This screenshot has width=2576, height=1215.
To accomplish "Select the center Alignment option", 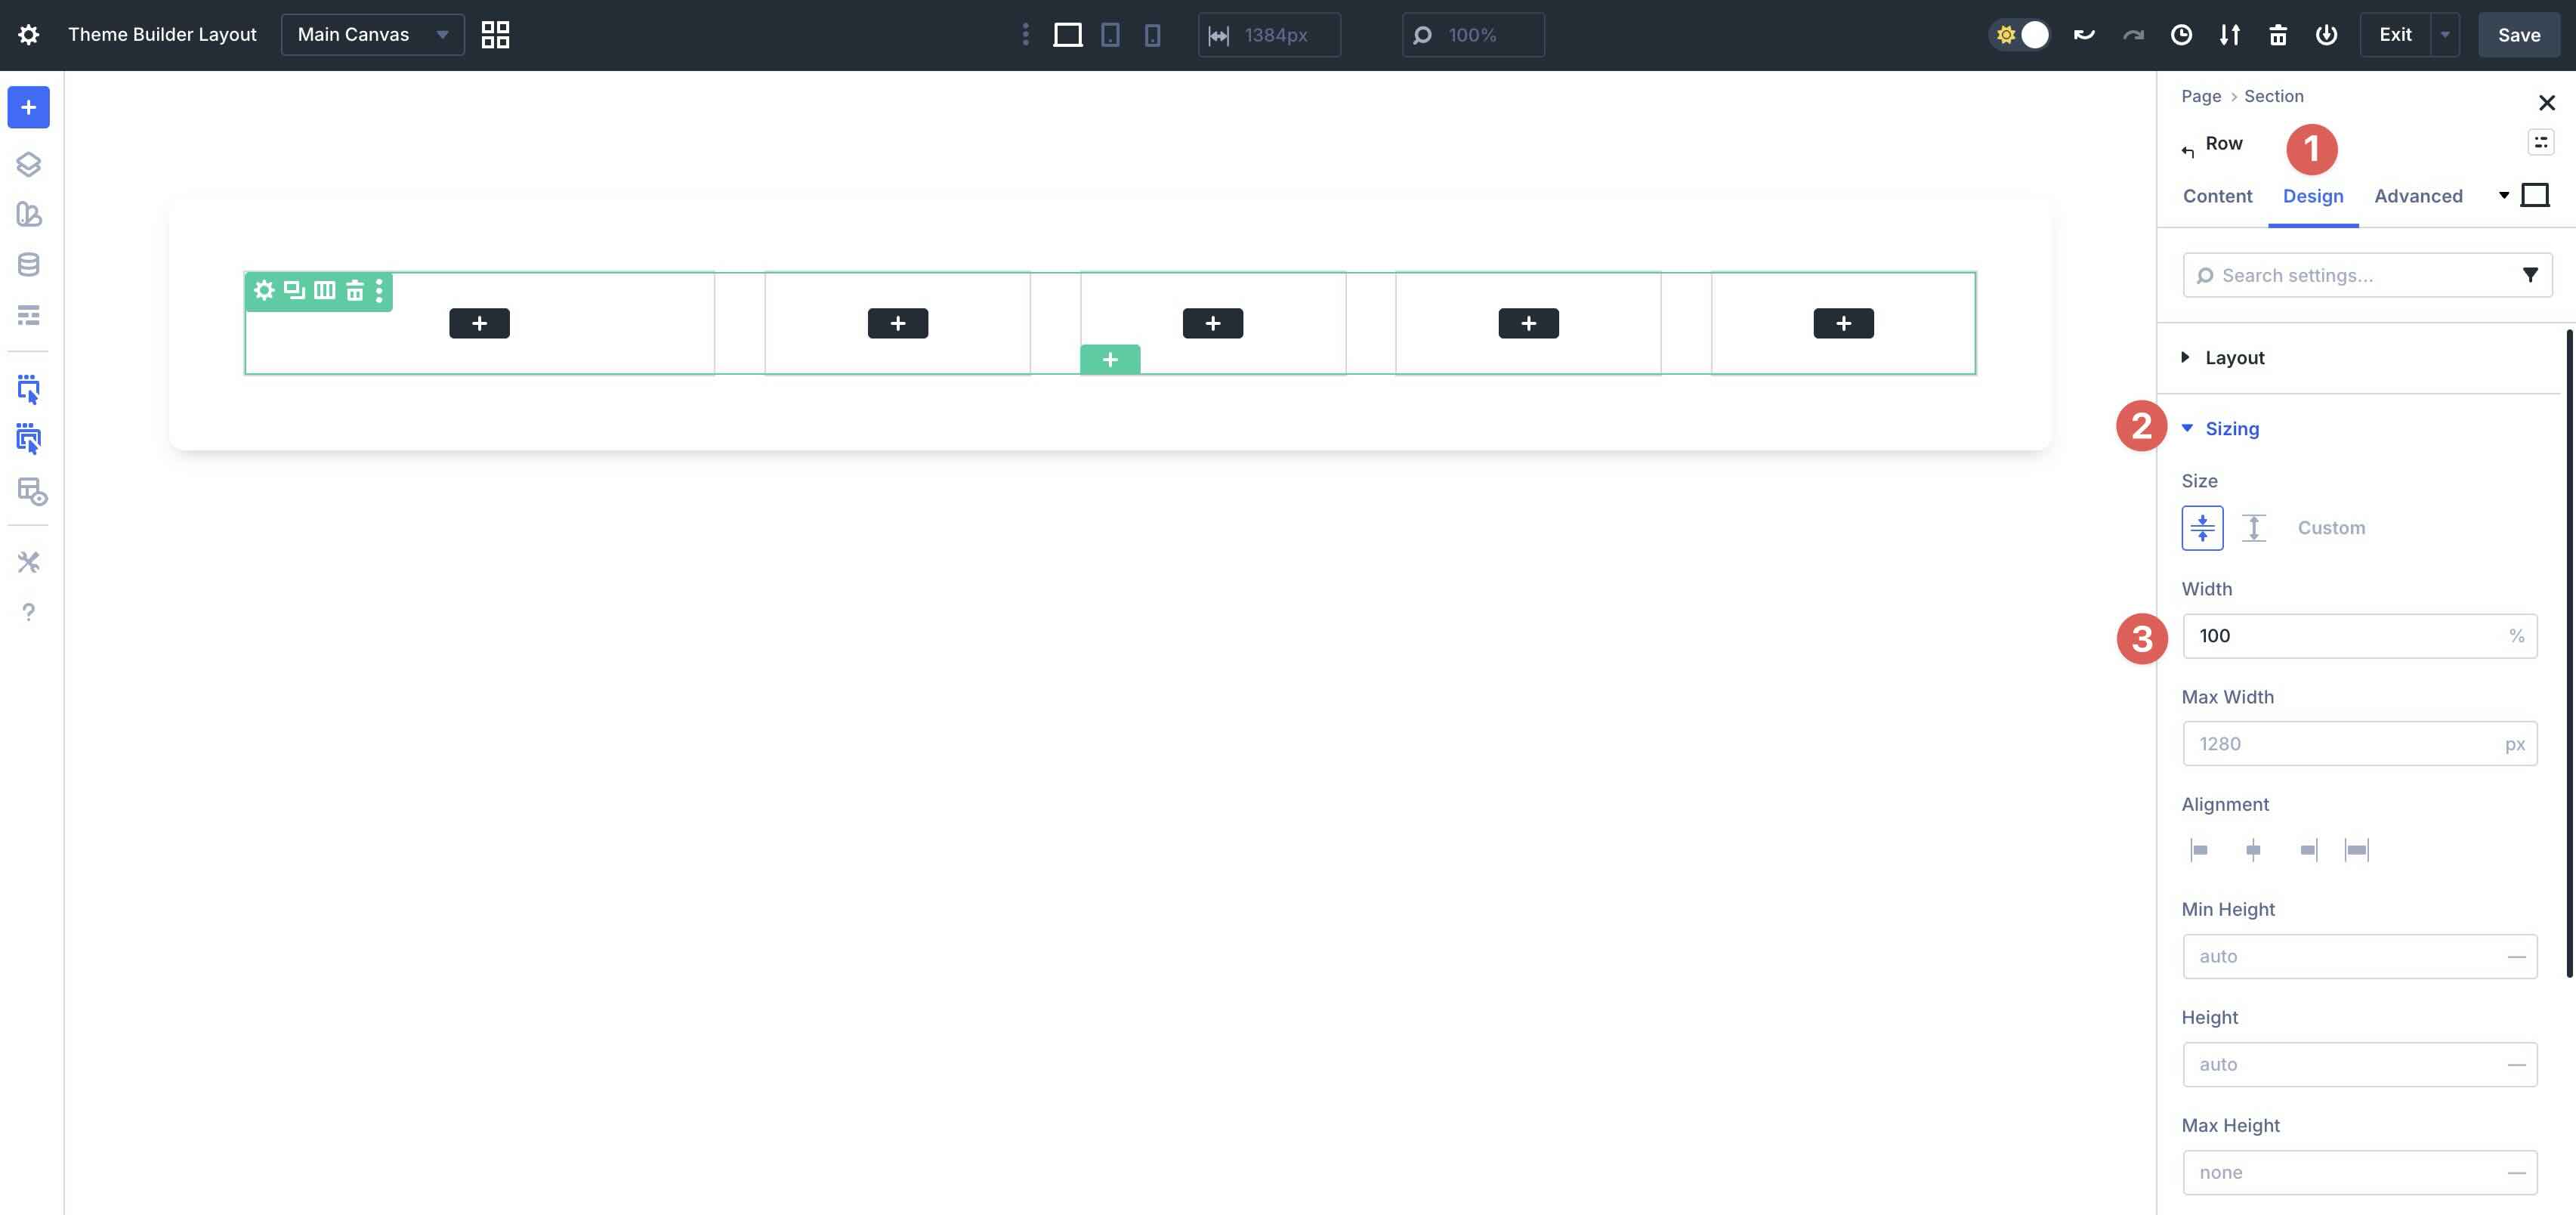I will point(2254,849).
